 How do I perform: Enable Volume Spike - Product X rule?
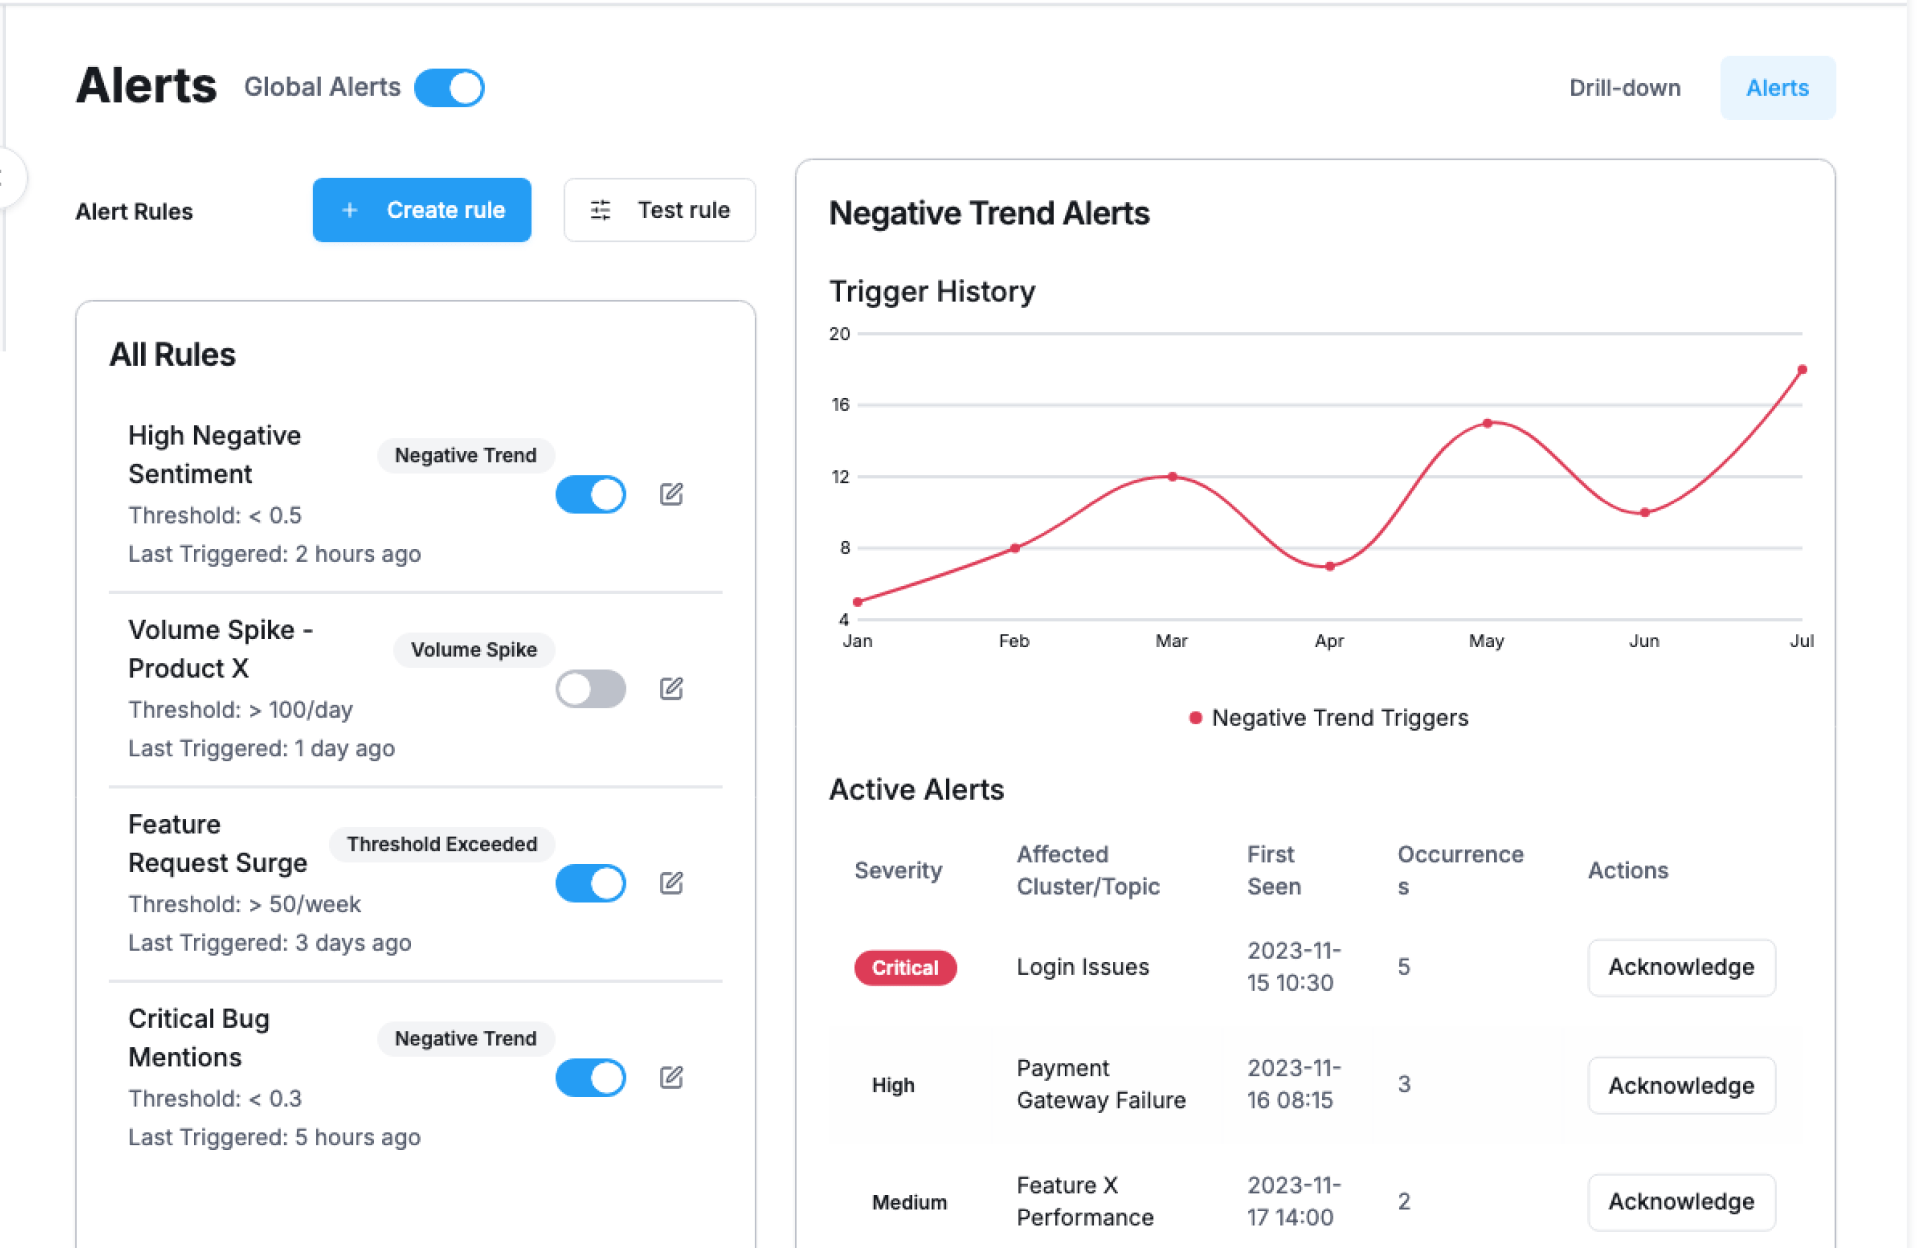coord(591,689)
